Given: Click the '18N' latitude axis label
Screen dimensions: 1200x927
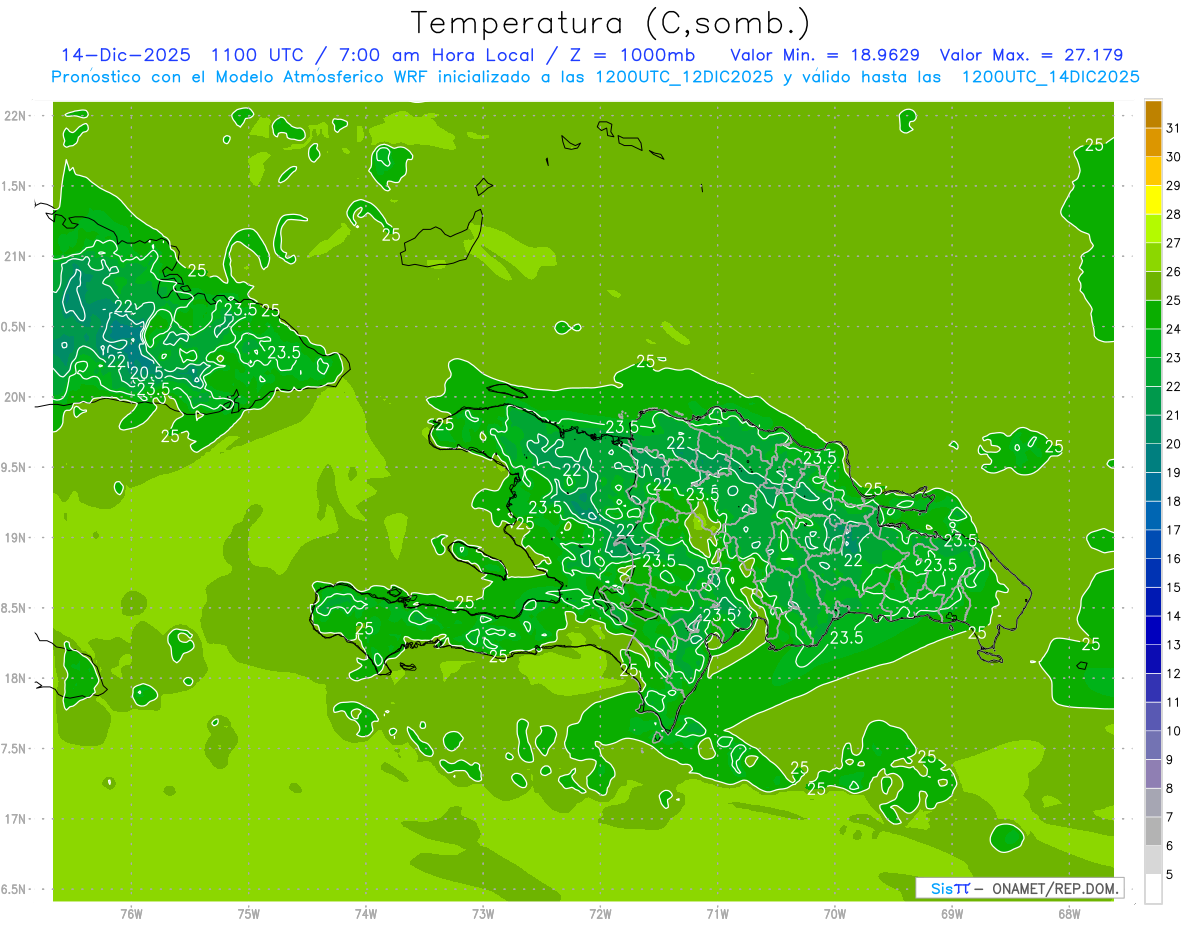Looking at the screenshot, I should pos(16,678).
